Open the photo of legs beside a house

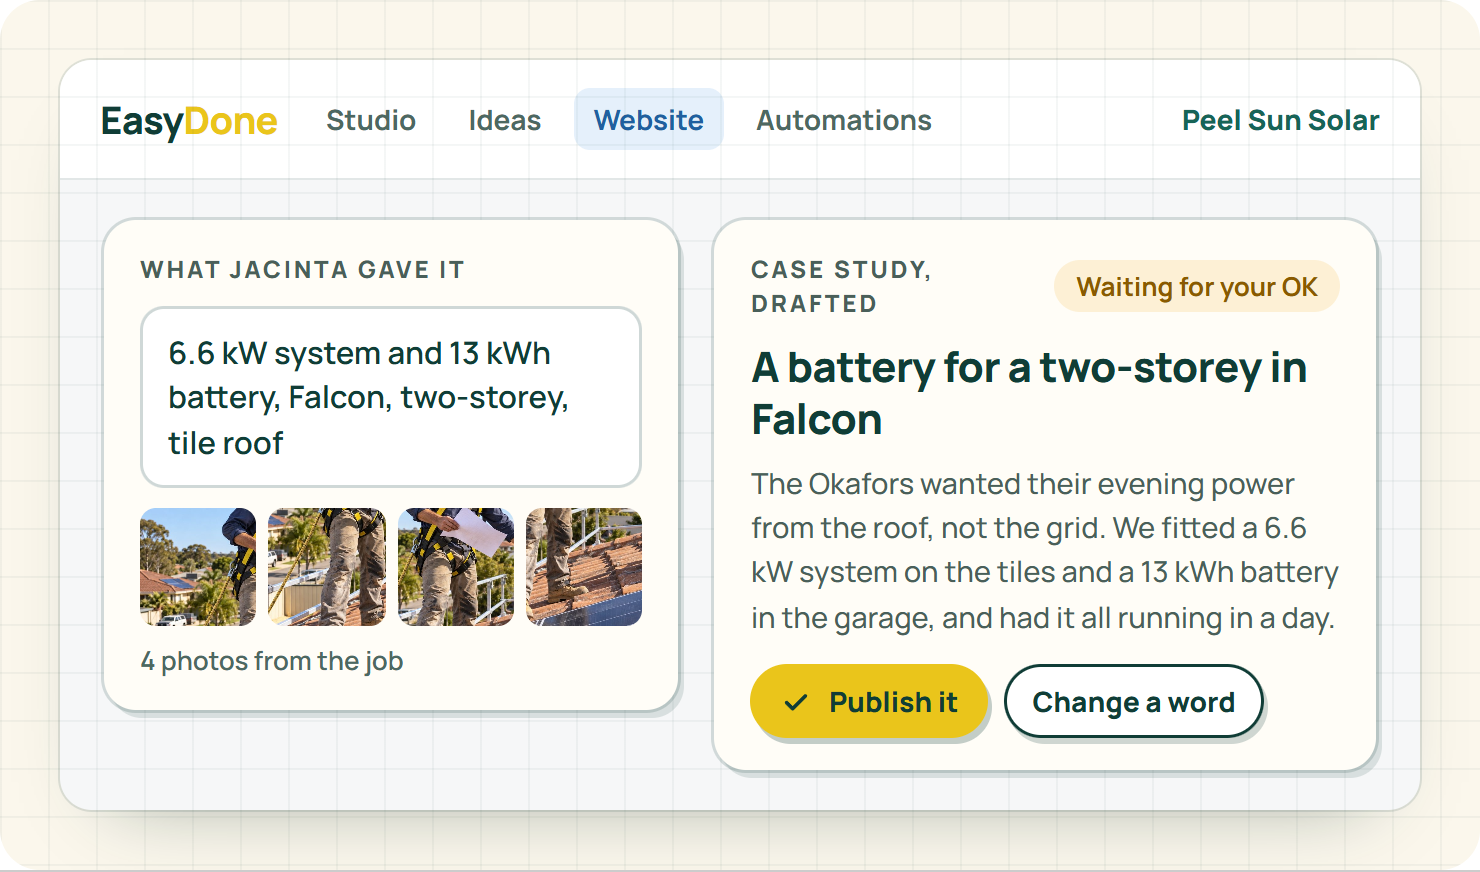(x=327, y=567)
